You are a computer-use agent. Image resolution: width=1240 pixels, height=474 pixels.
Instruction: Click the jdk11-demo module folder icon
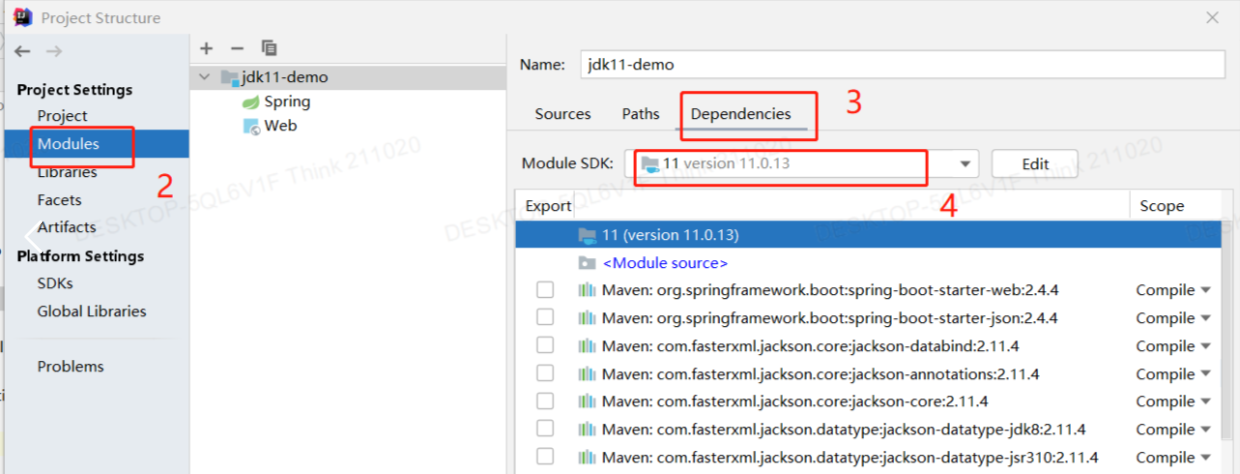[x=229, y=77]
